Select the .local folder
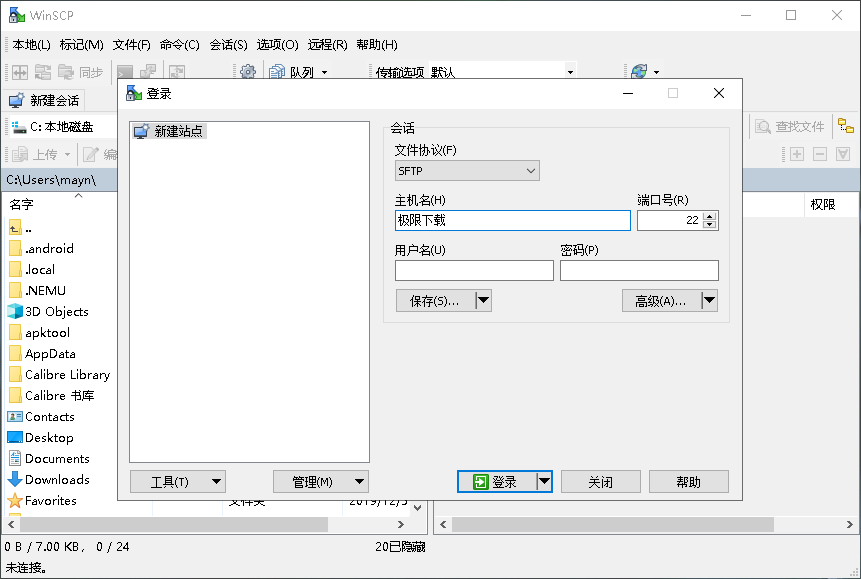861x579 pixels. [x=32, y=270]
